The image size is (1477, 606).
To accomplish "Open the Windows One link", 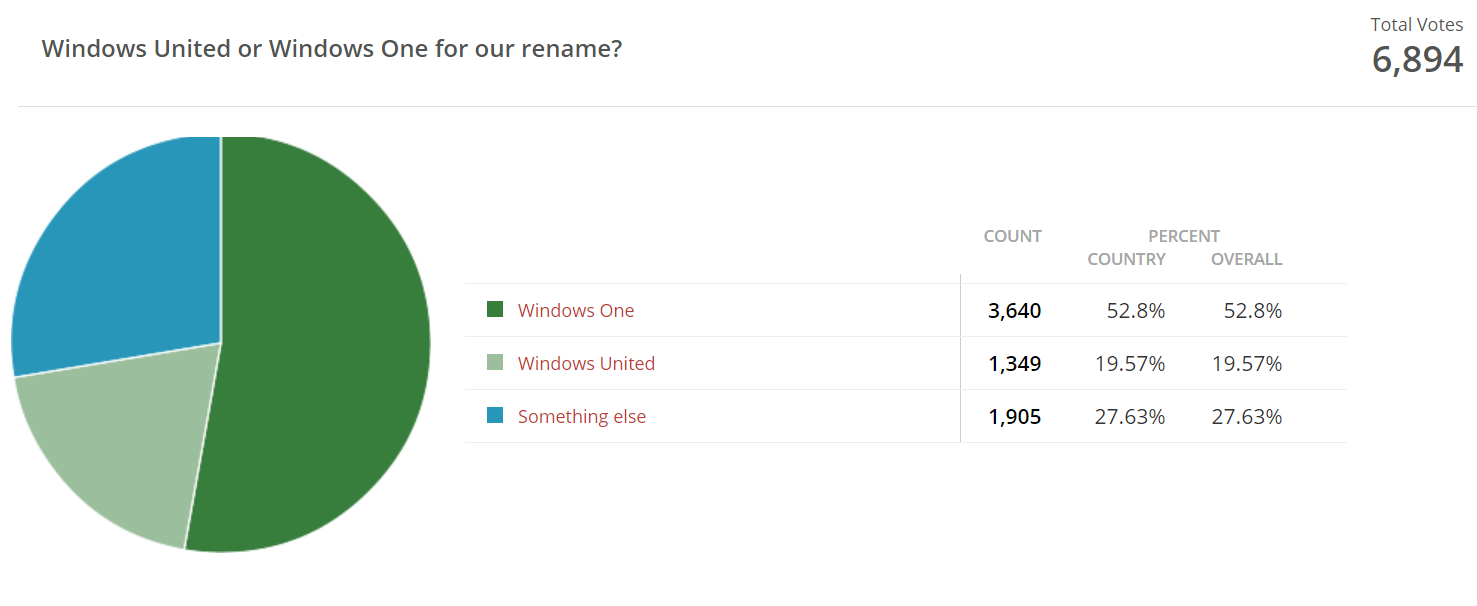I will click(x=576, y=311).
